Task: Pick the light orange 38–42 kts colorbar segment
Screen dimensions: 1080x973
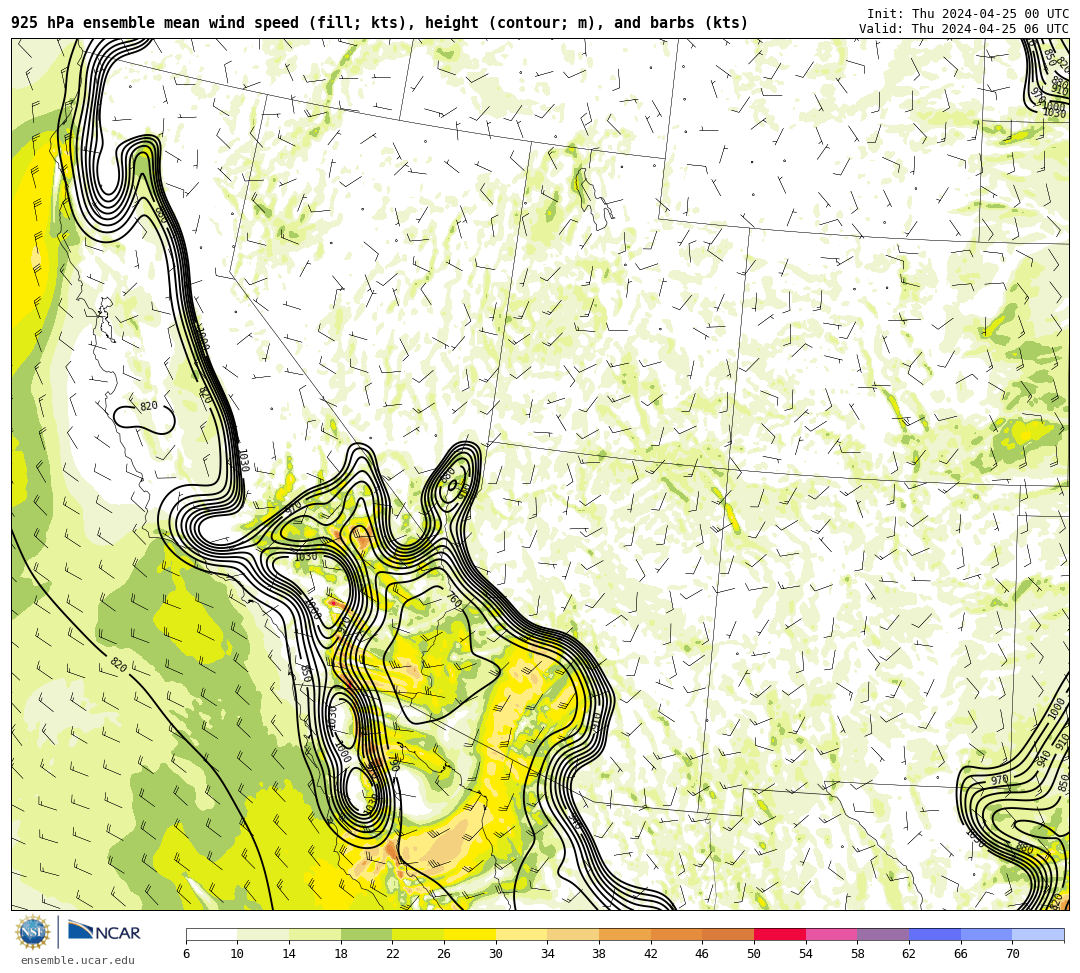Action: click(625, 934)
